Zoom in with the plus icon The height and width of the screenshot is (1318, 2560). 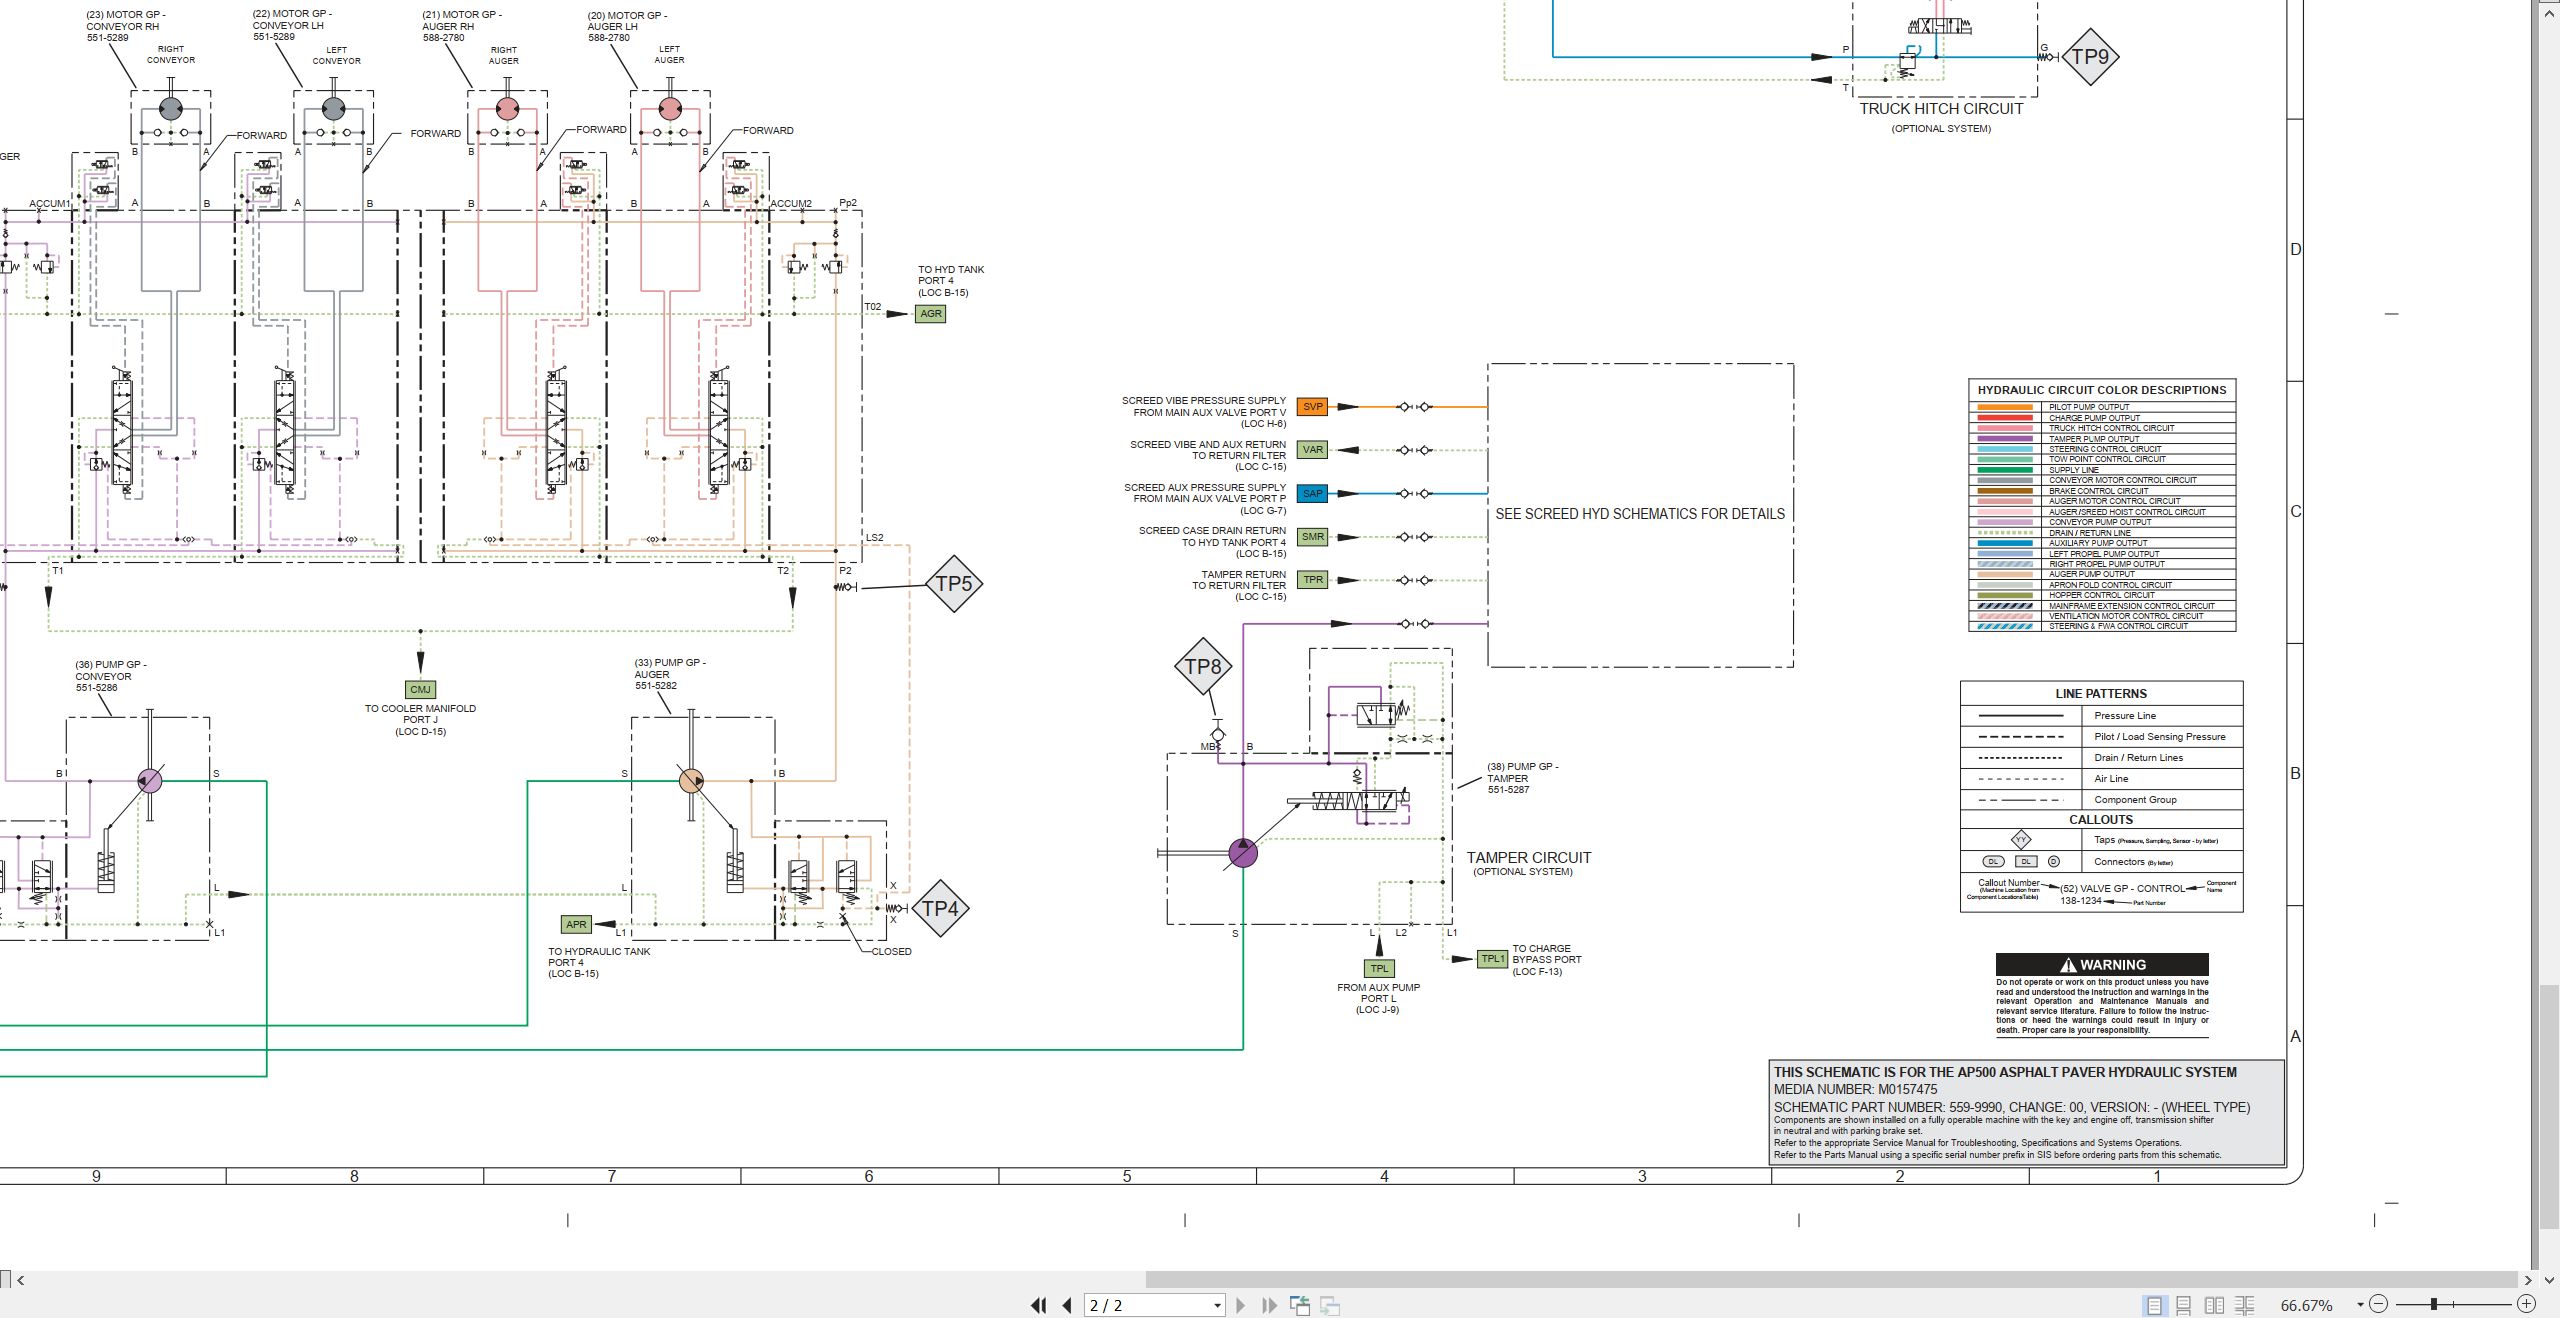click(x=2526, y=1304)
